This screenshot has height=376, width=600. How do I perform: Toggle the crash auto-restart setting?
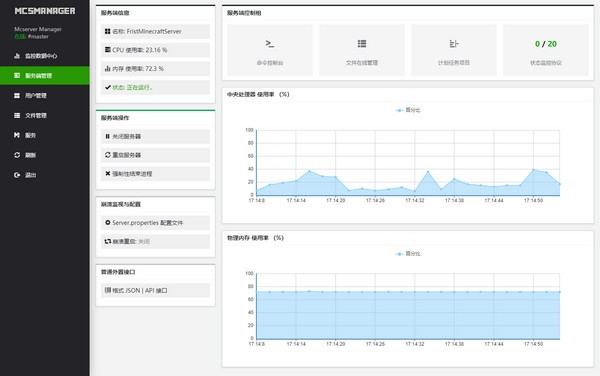tap(155, 241)
